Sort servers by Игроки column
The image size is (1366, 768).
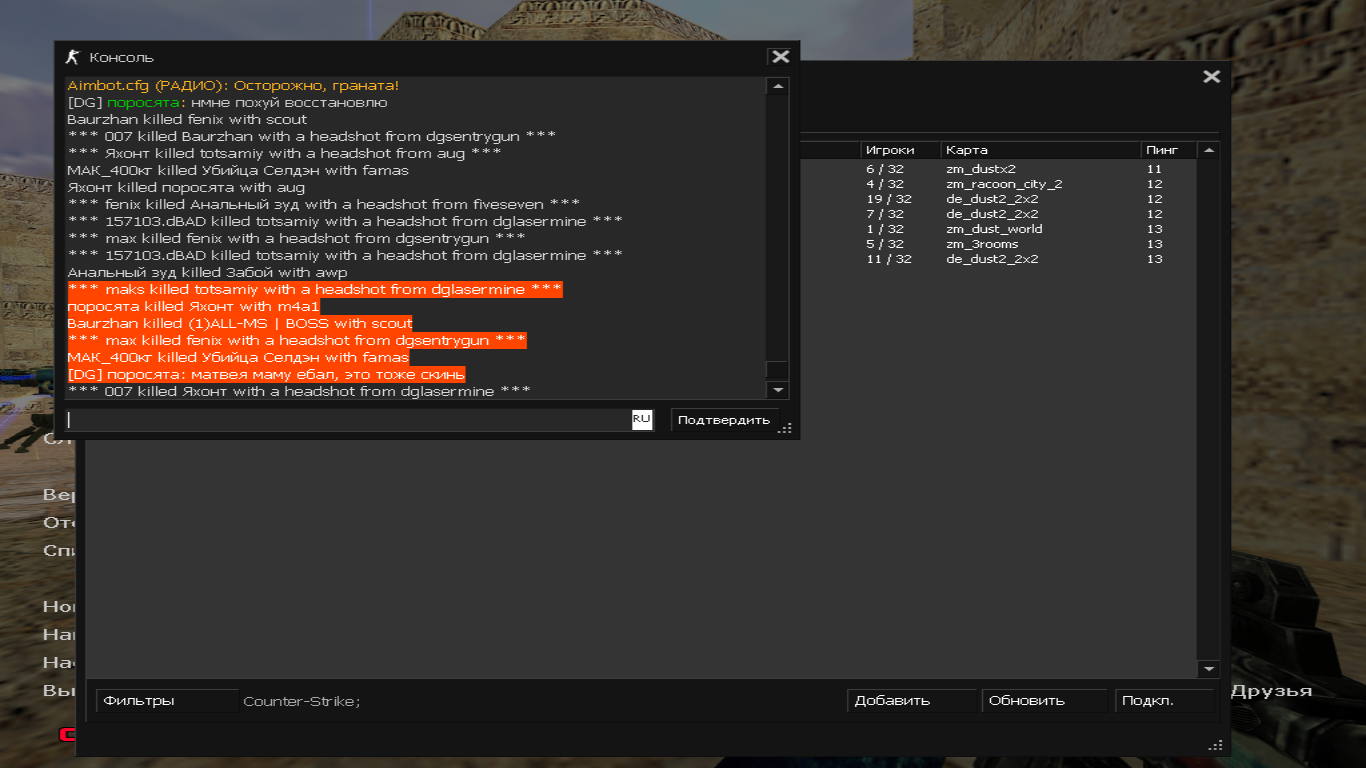coord(899,150)
